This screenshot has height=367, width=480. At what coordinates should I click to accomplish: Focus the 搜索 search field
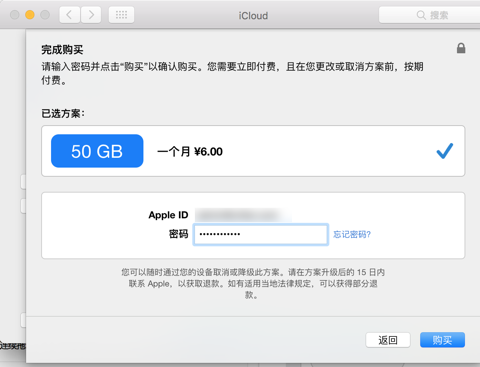tap(429, 15)
